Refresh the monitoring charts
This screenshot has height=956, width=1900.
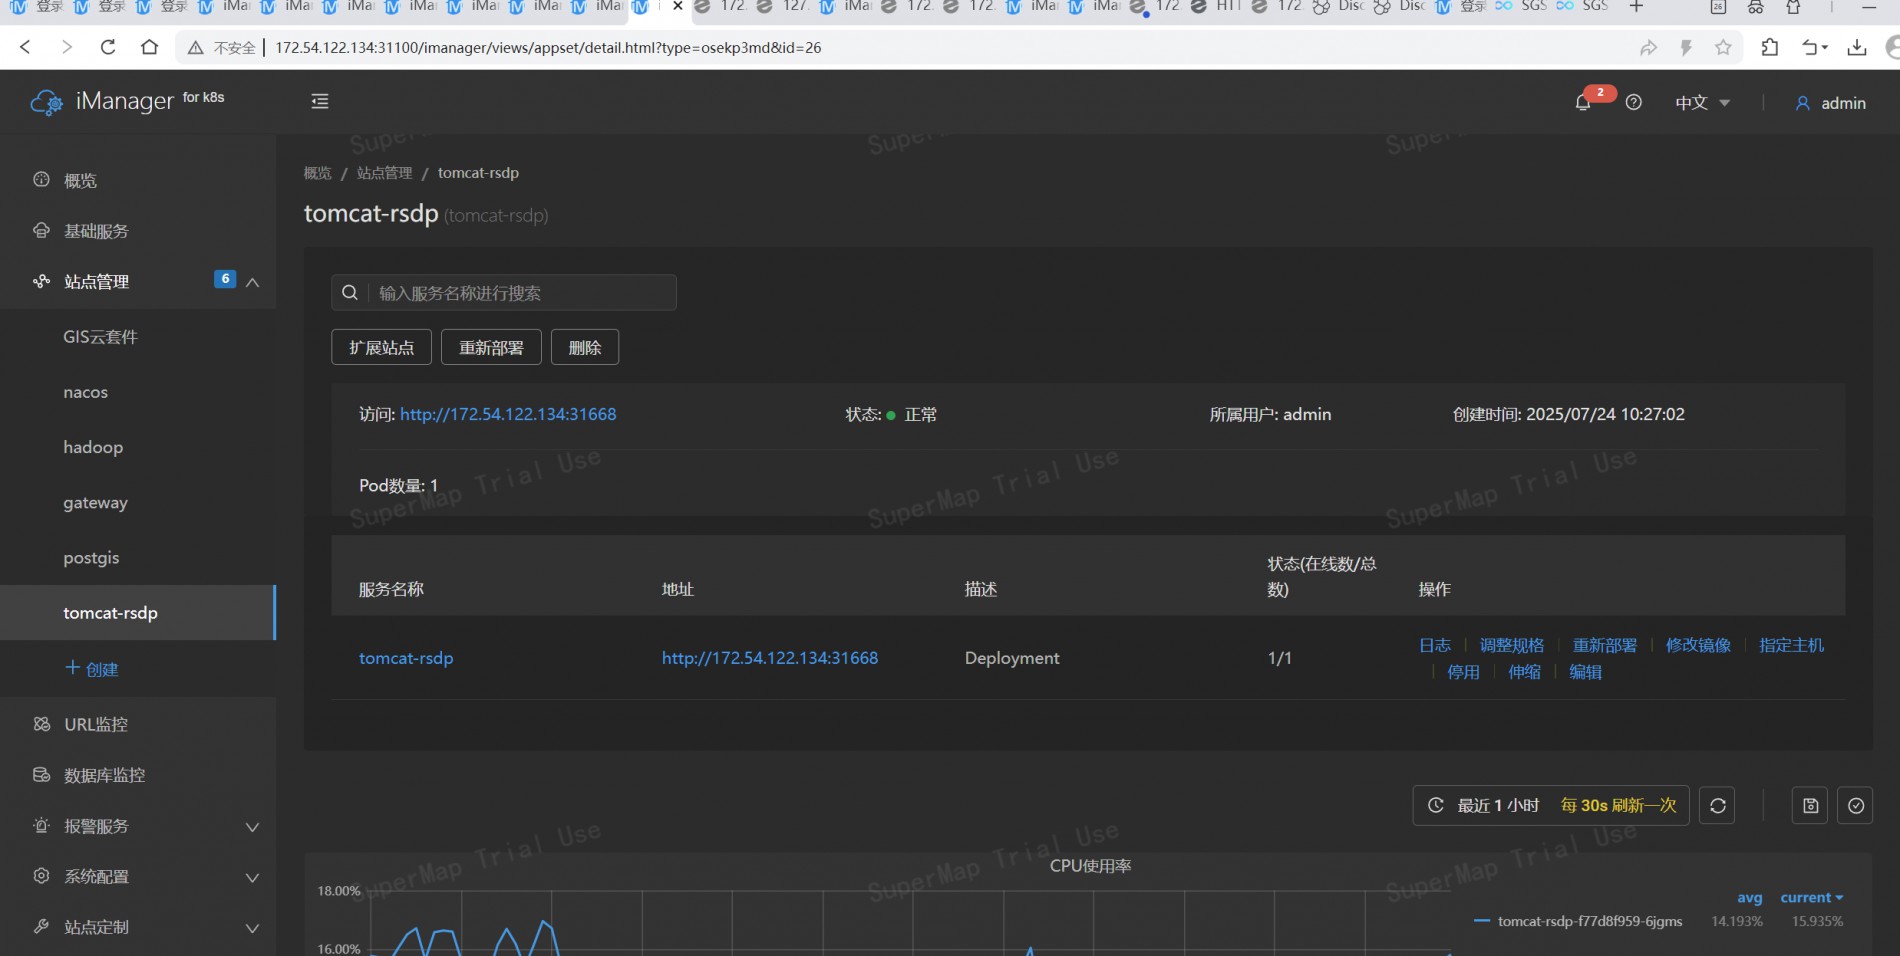click(1718, 805)
